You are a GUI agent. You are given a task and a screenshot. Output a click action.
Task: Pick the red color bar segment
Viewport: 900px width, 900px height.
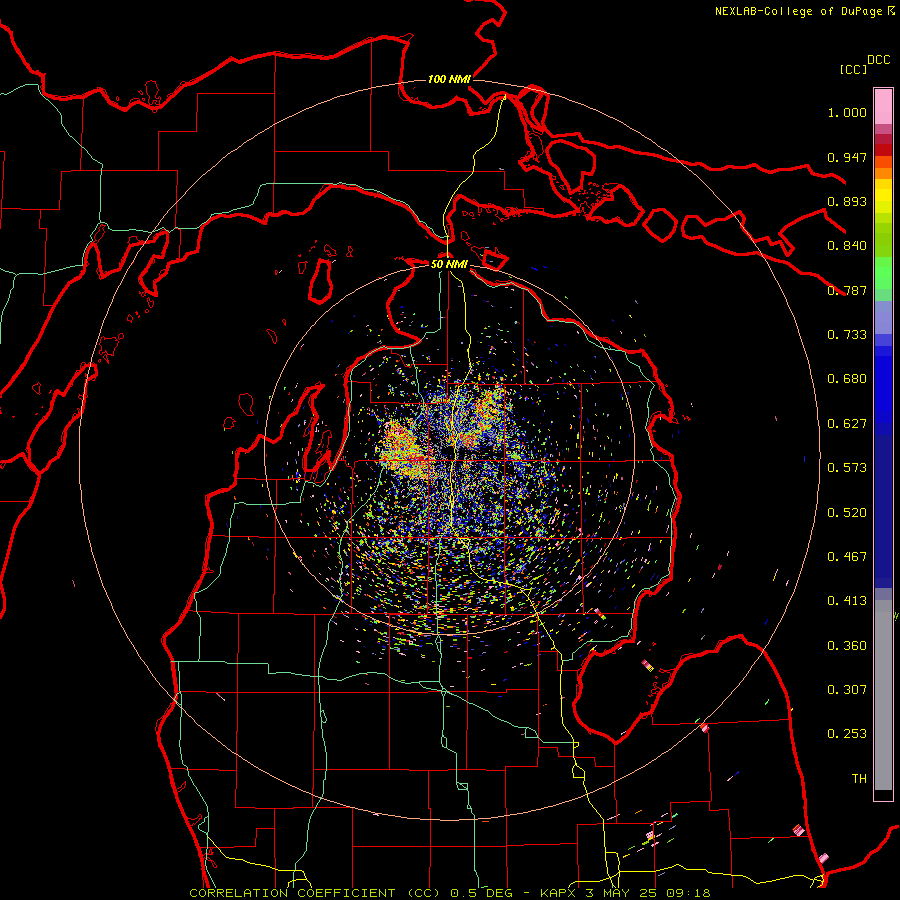(883, 150)
